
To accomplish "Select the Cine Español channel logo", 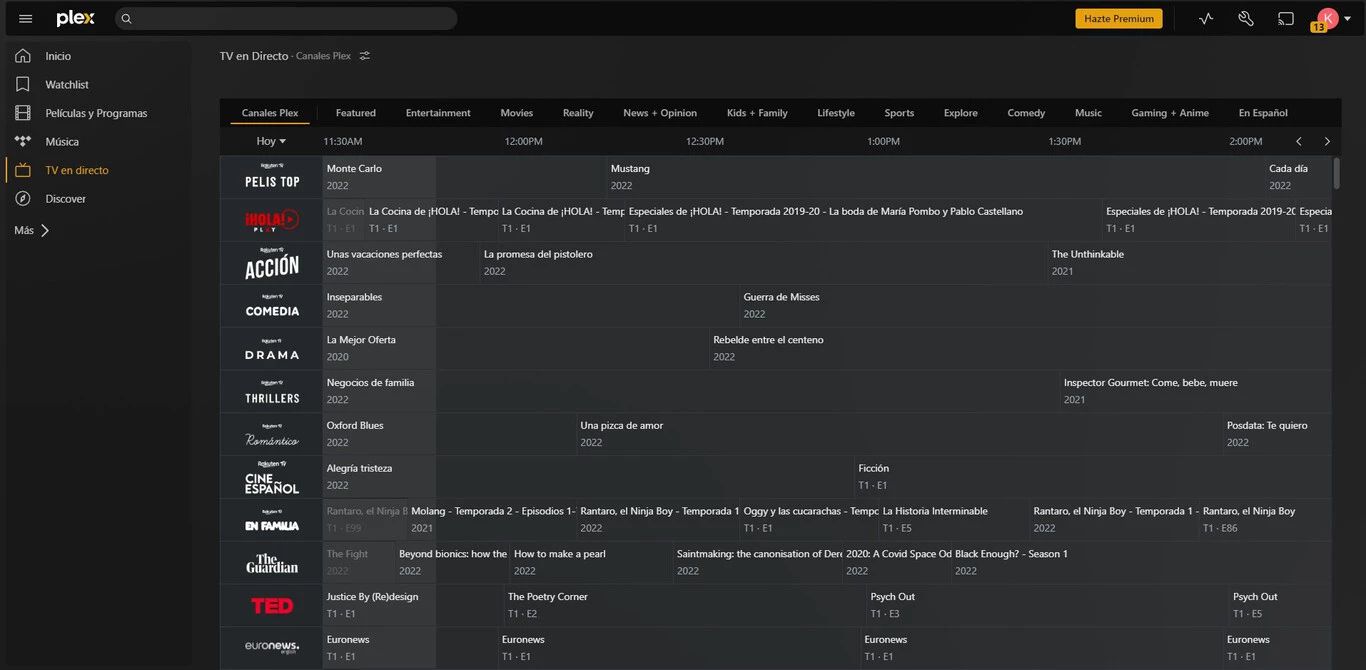I will 272,477.
